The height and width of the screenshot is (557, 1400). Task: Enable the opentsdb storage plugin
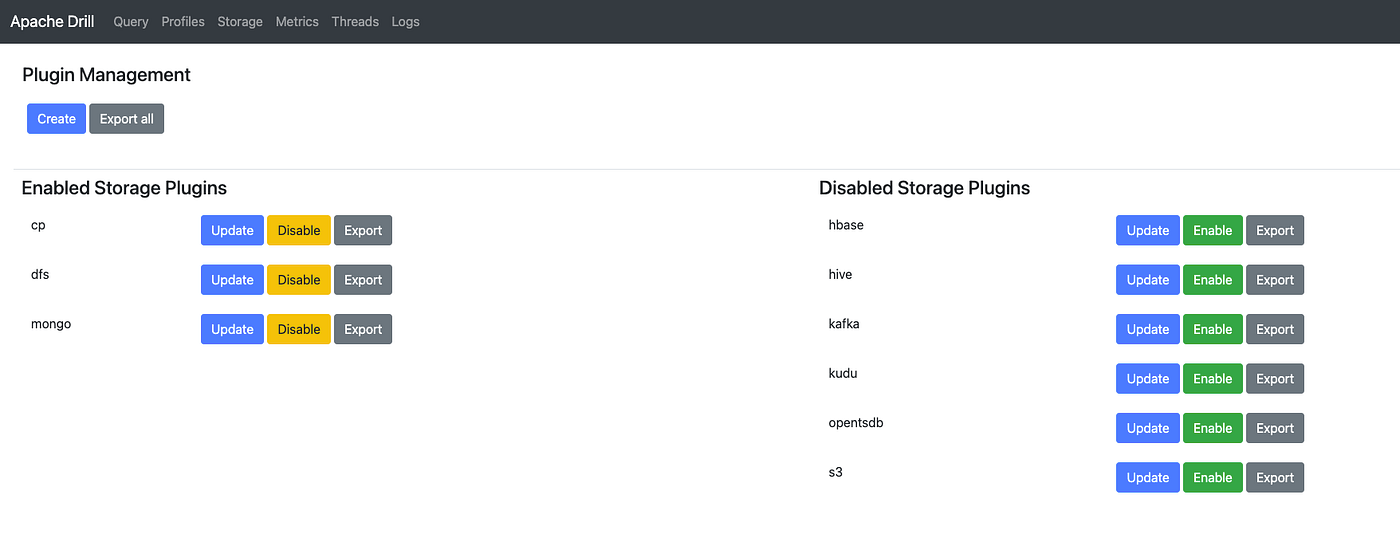click(1212, 428)
